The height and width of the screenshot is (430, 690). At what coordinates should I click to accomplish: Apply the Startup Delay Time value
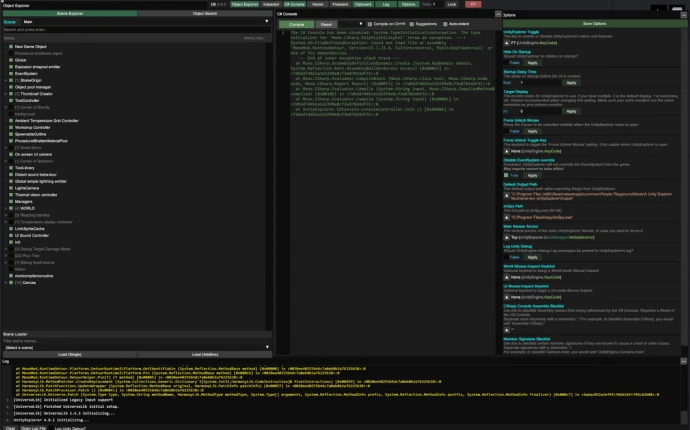571,83
